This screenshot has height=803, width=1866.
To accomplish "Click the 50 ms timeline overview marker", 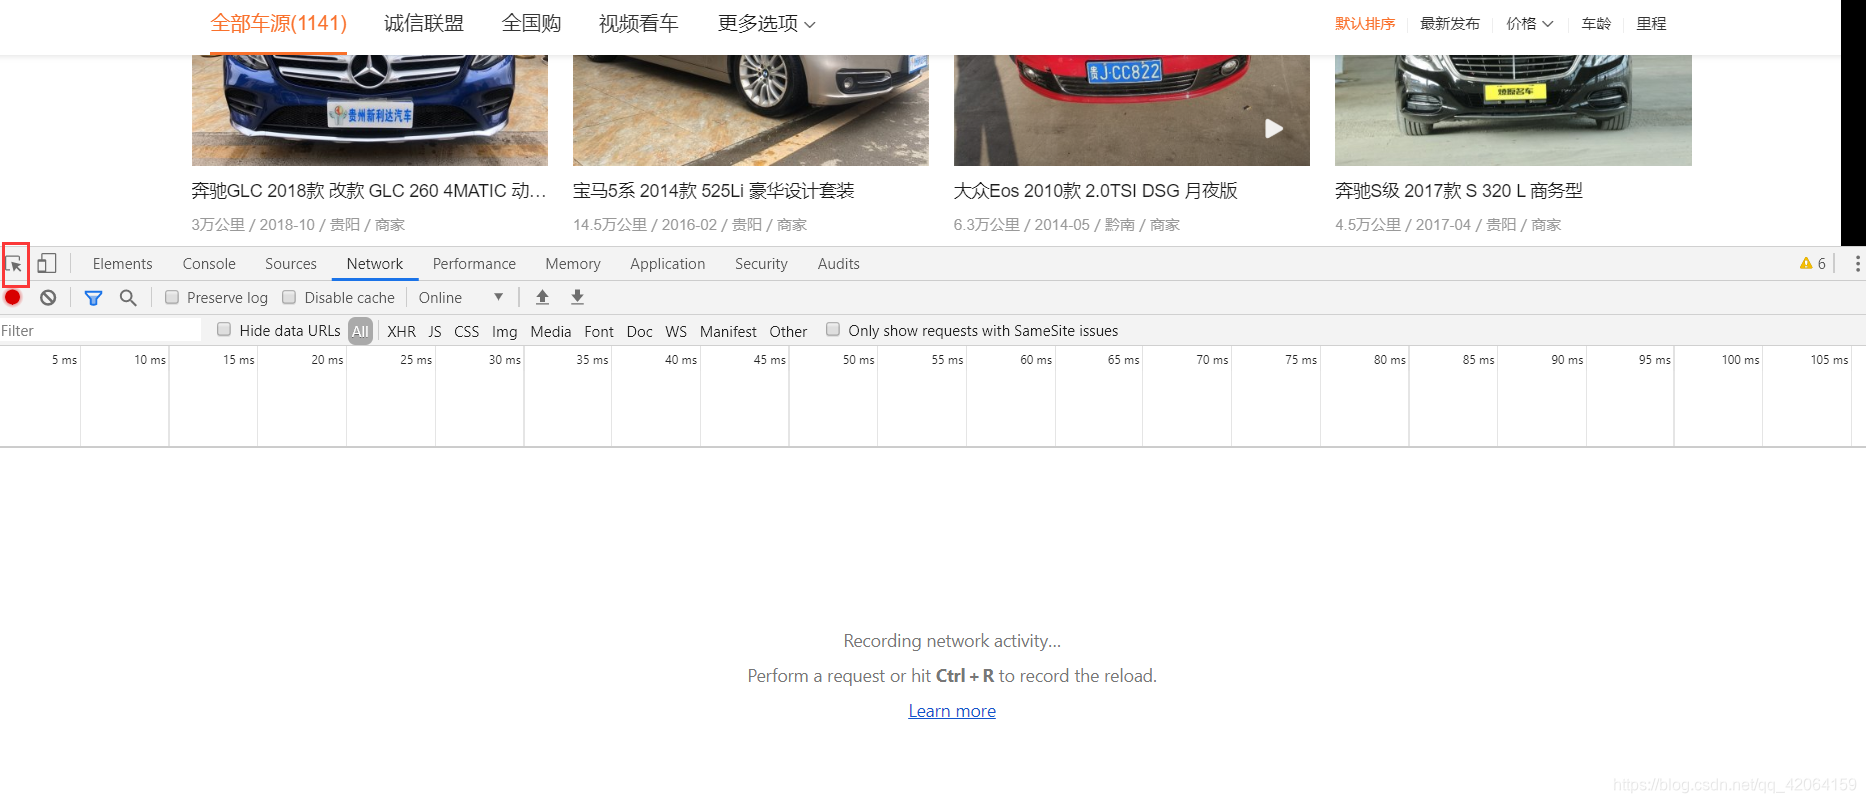I will click(x=858, y=360).
